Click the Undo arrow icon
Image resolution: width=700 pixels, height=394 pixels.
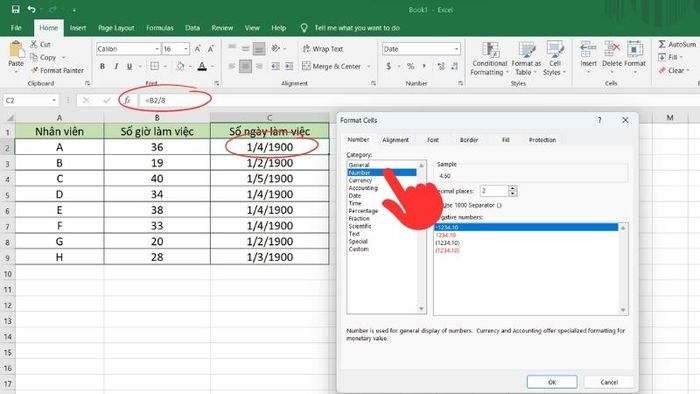(x=31, y=9)
